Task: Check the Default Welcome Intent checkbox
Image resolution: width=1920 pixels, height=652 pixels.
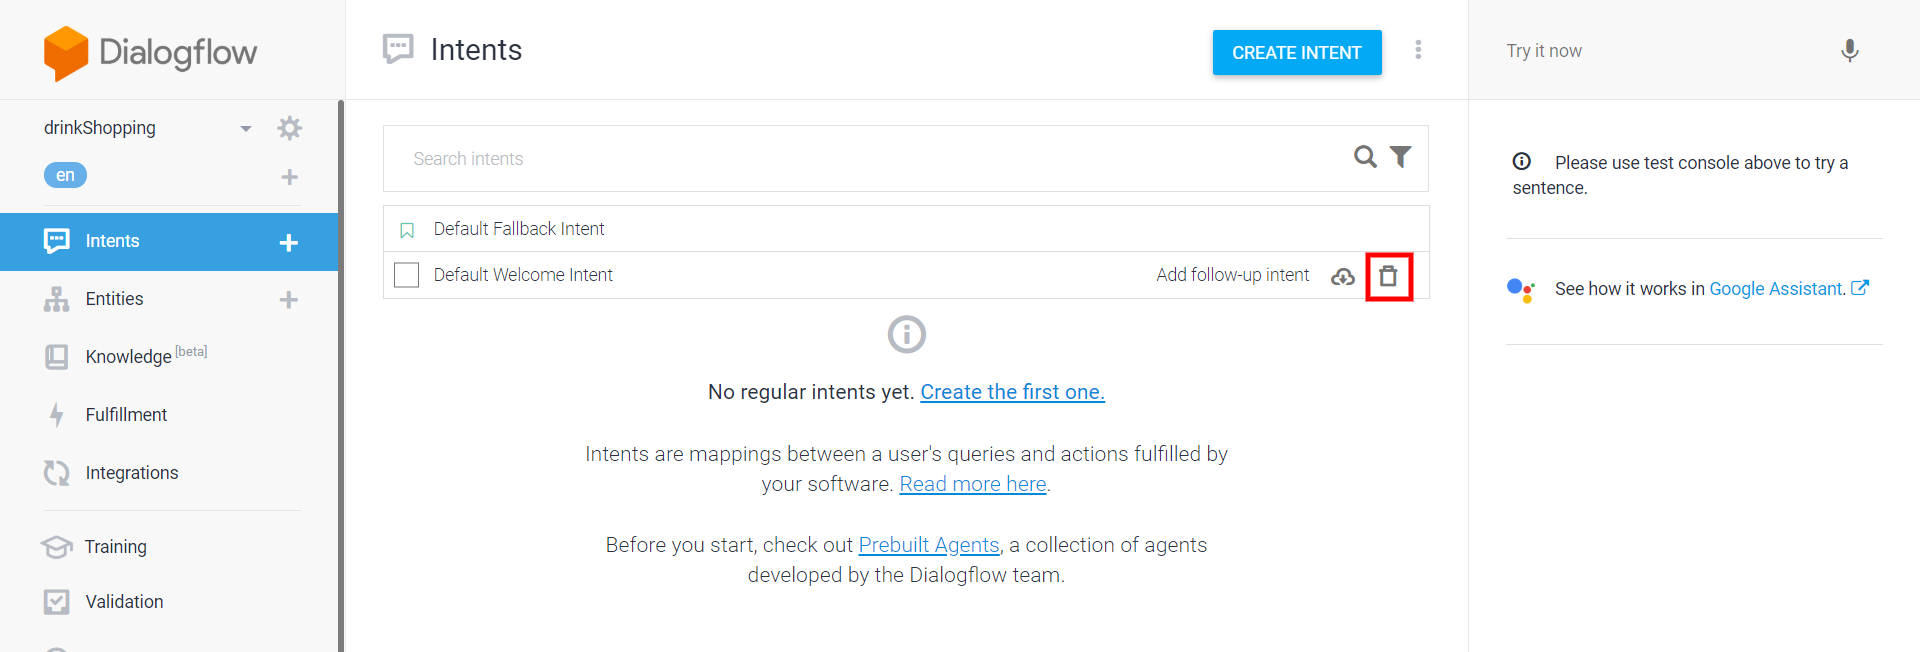Action: (407, 275)
